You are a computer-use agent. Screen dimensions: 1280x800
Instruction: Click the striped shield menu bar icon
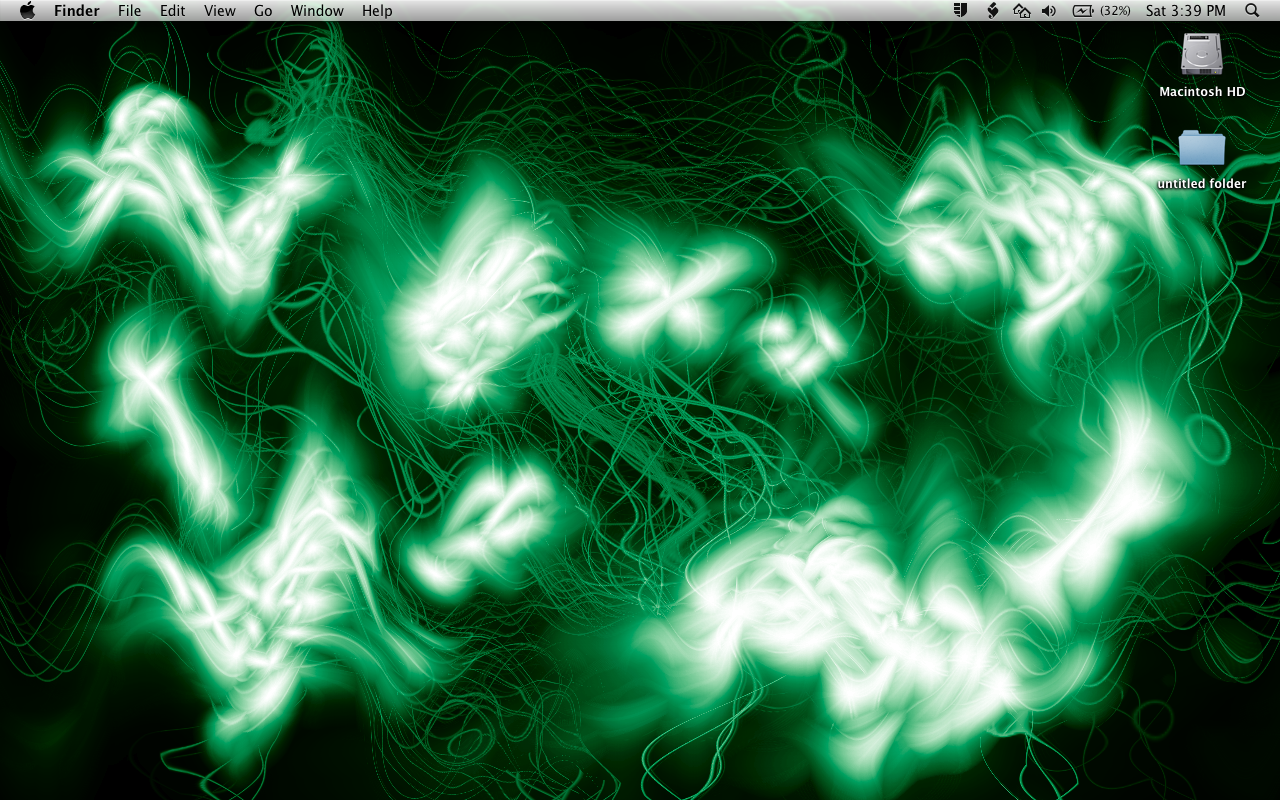pos(960,11)
